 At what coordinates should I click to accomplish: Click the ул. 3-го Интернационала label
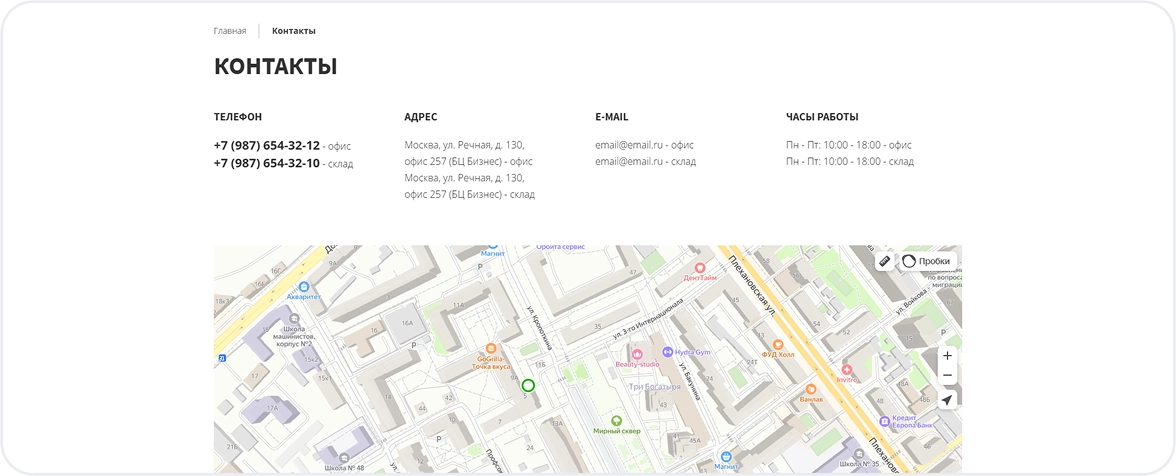click(x=647, y=318)
